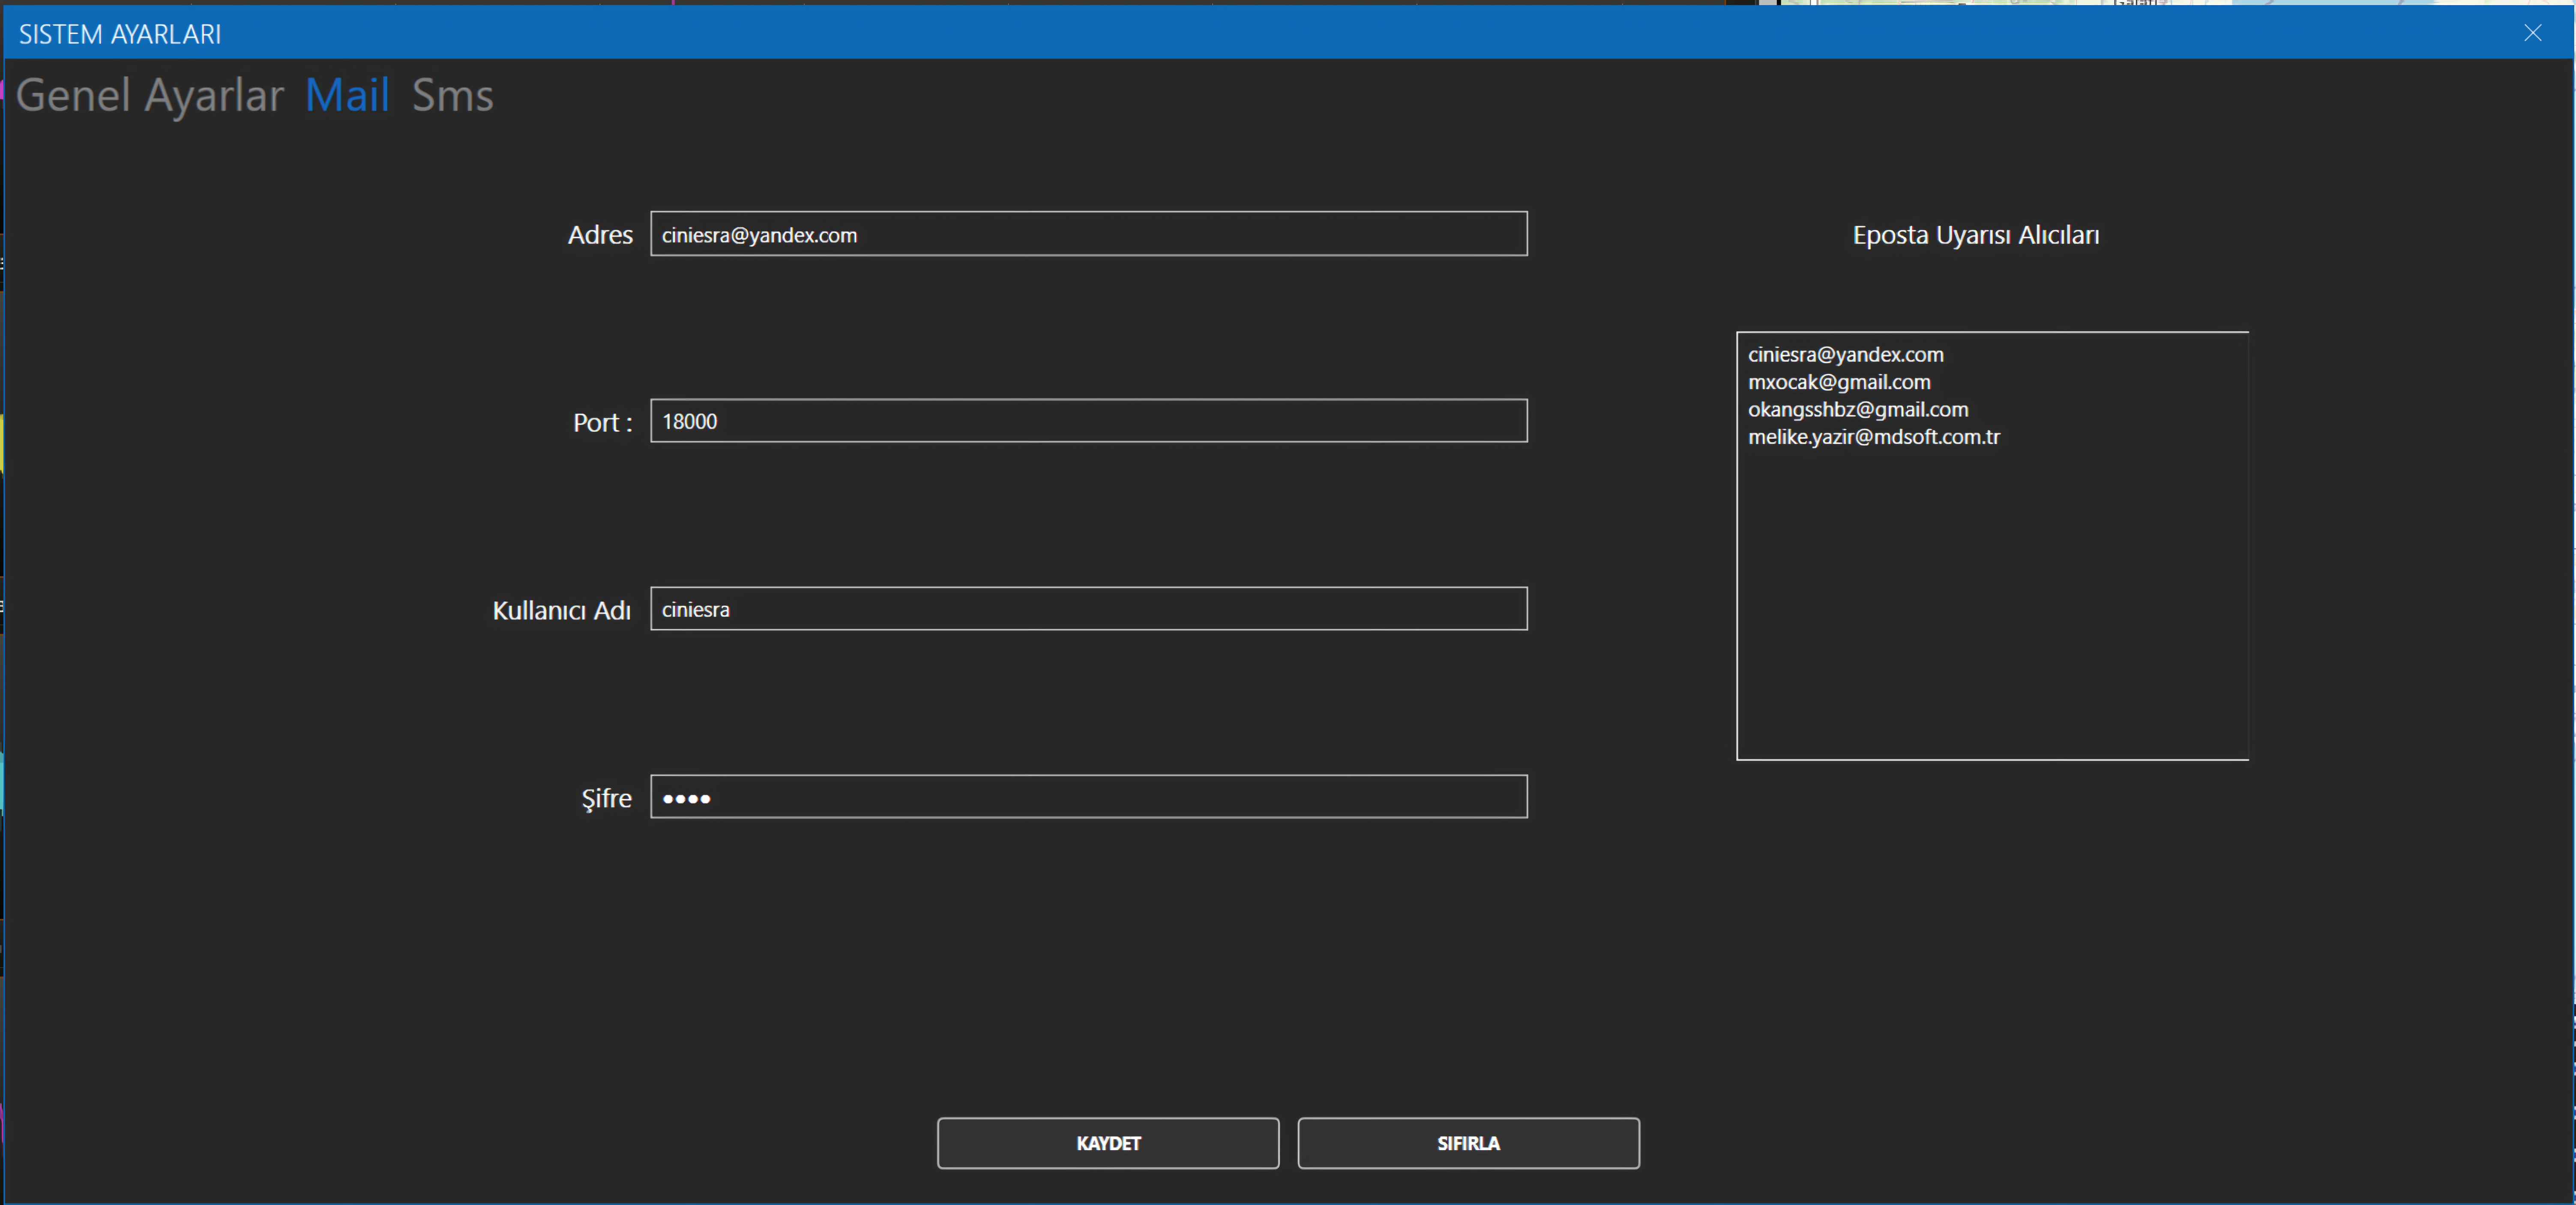Open the Genel Ayarlar tab
This screenshot has height=1205, width=2576.
150,96
